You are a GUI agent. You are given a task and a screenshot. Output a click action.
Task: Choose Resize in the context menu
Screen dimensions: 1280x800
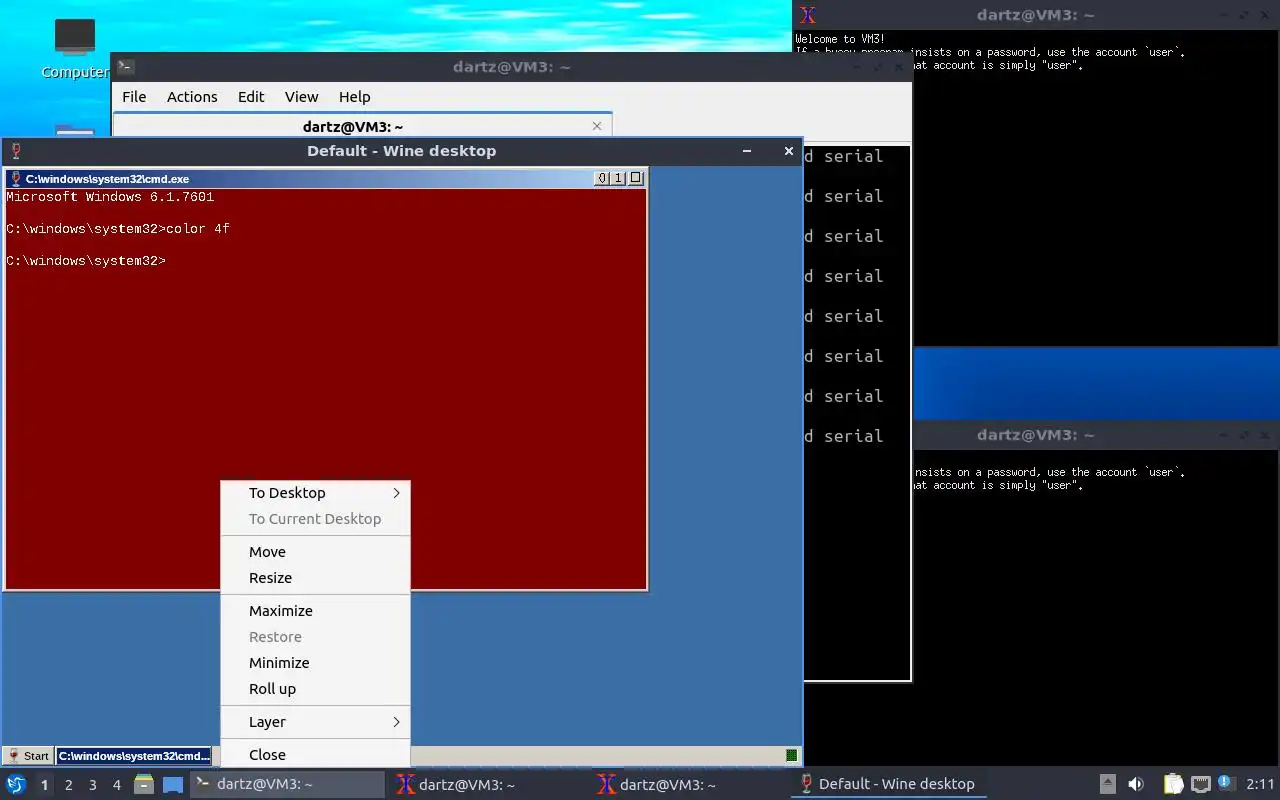[x=315, y=578]
